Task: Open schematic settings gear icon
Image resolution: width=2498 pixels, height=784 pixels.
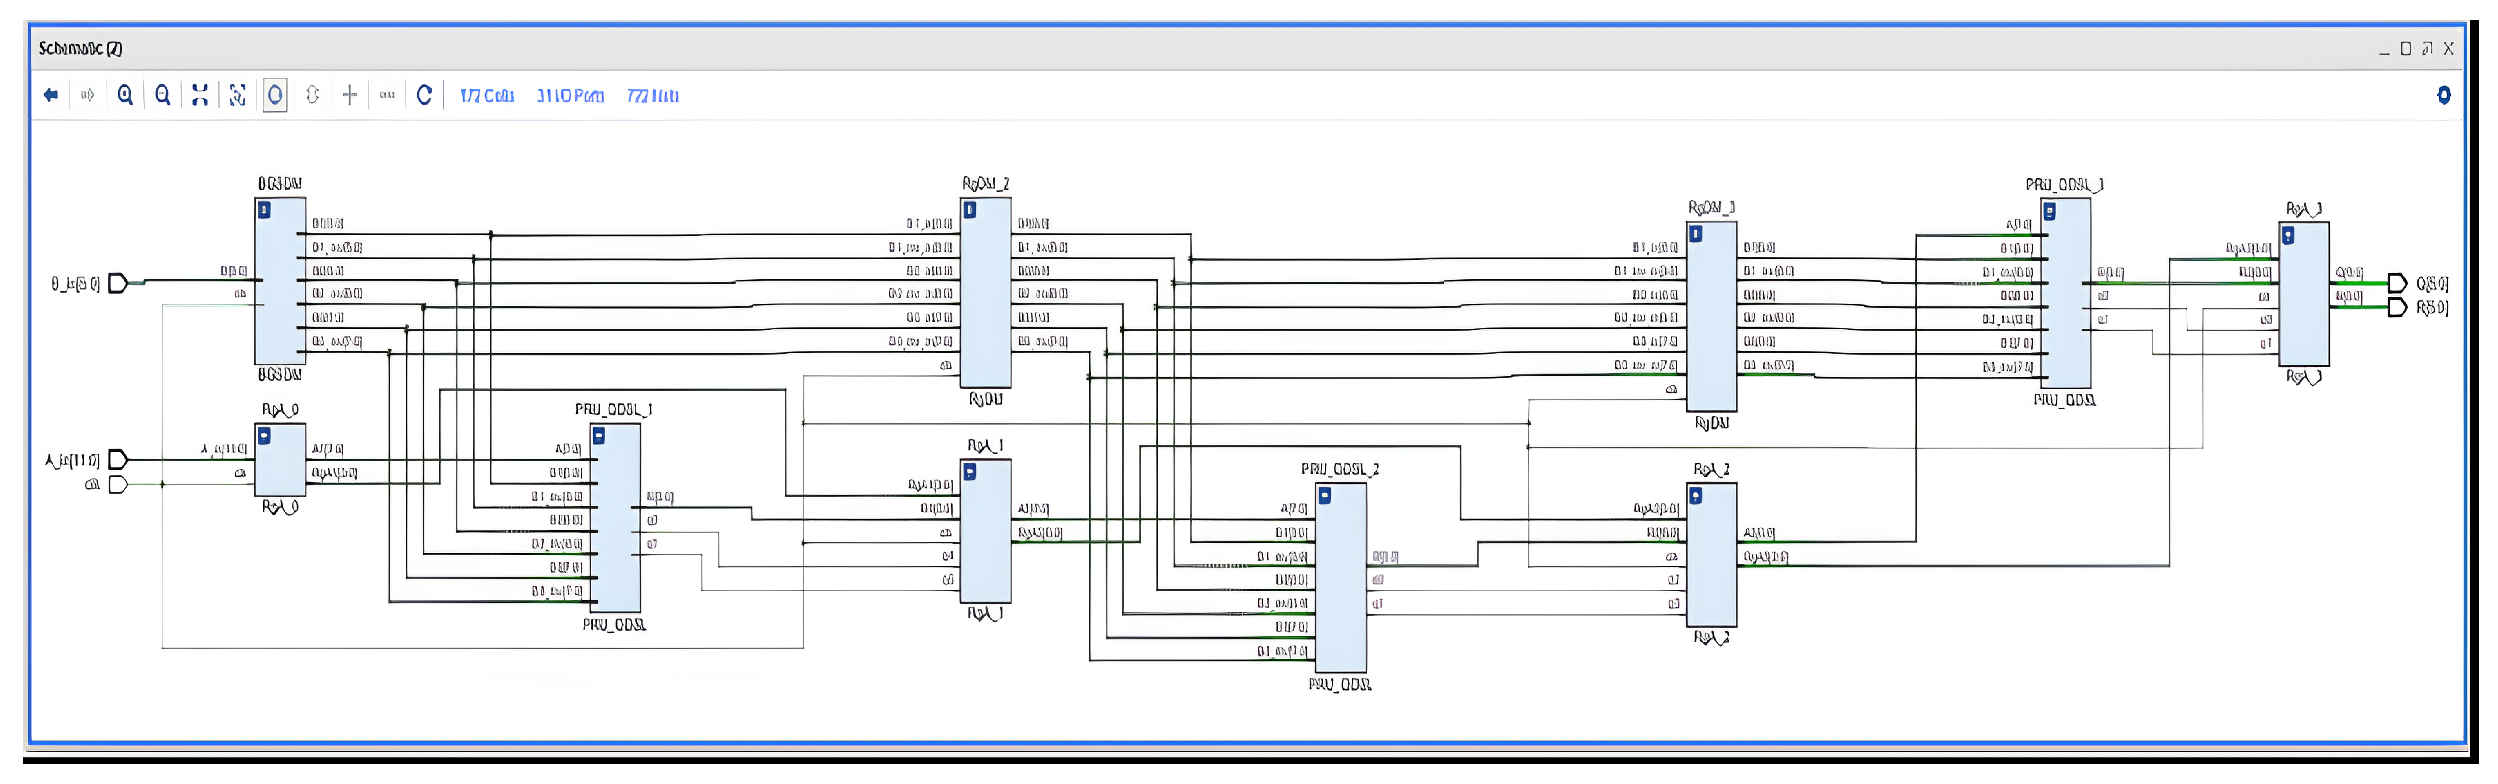Action: (2443, 95)
